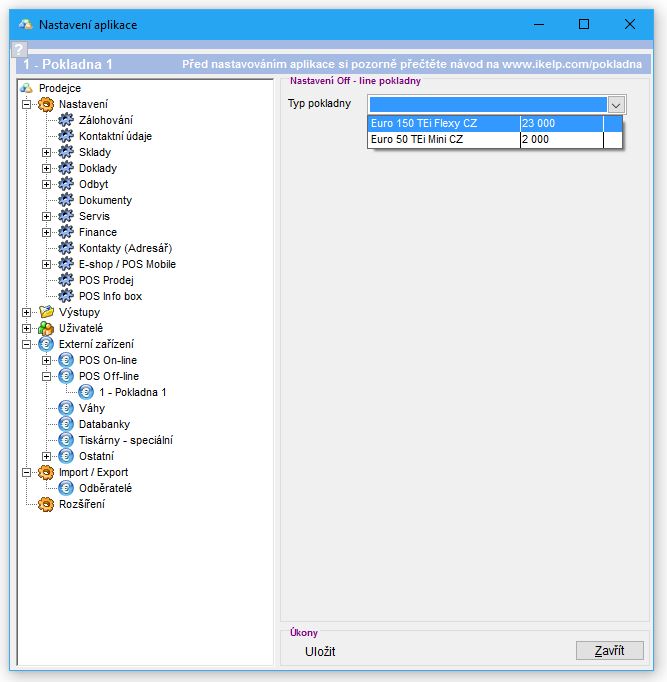Click the POS Info box gear icon
The height and width of the screenshot is (682, 667).
66,296
